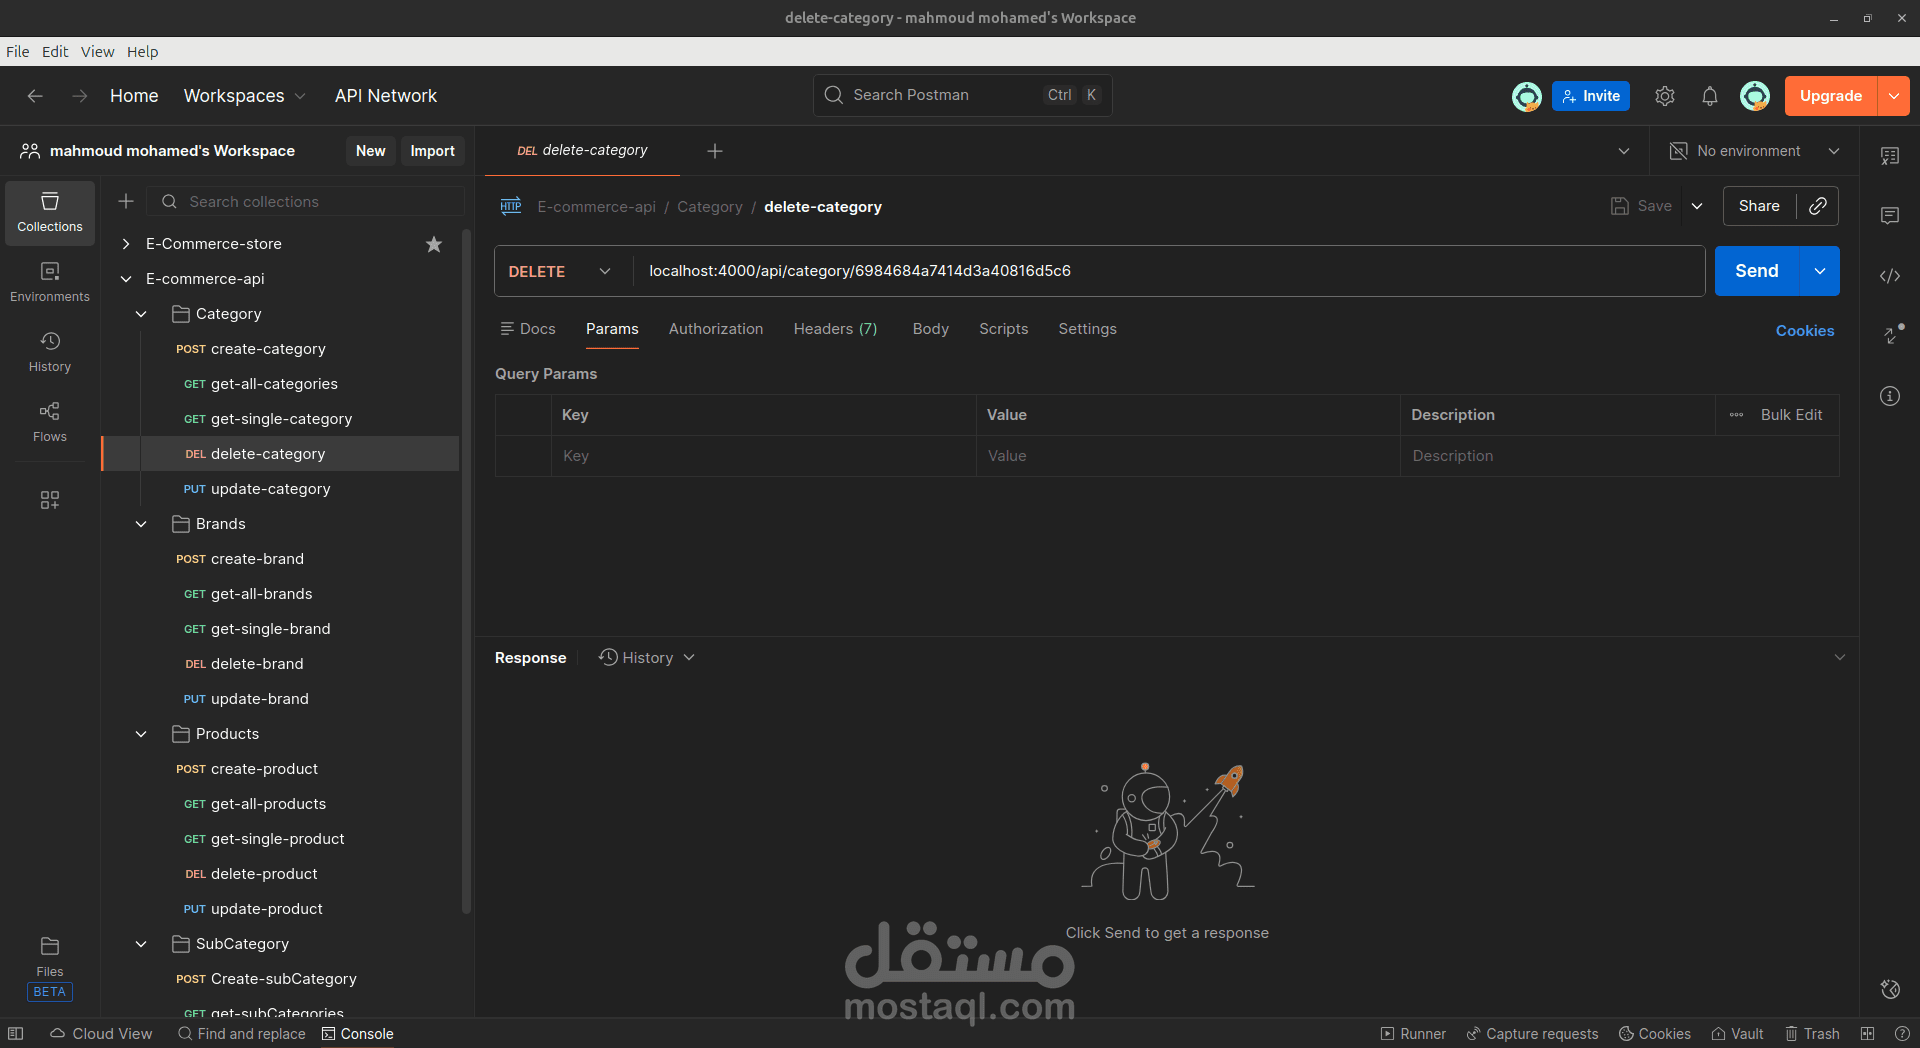The width and height of the screenshot is (1920, 1048).
Task: Select the Flows icon in the sidebar
Action: 49,421
